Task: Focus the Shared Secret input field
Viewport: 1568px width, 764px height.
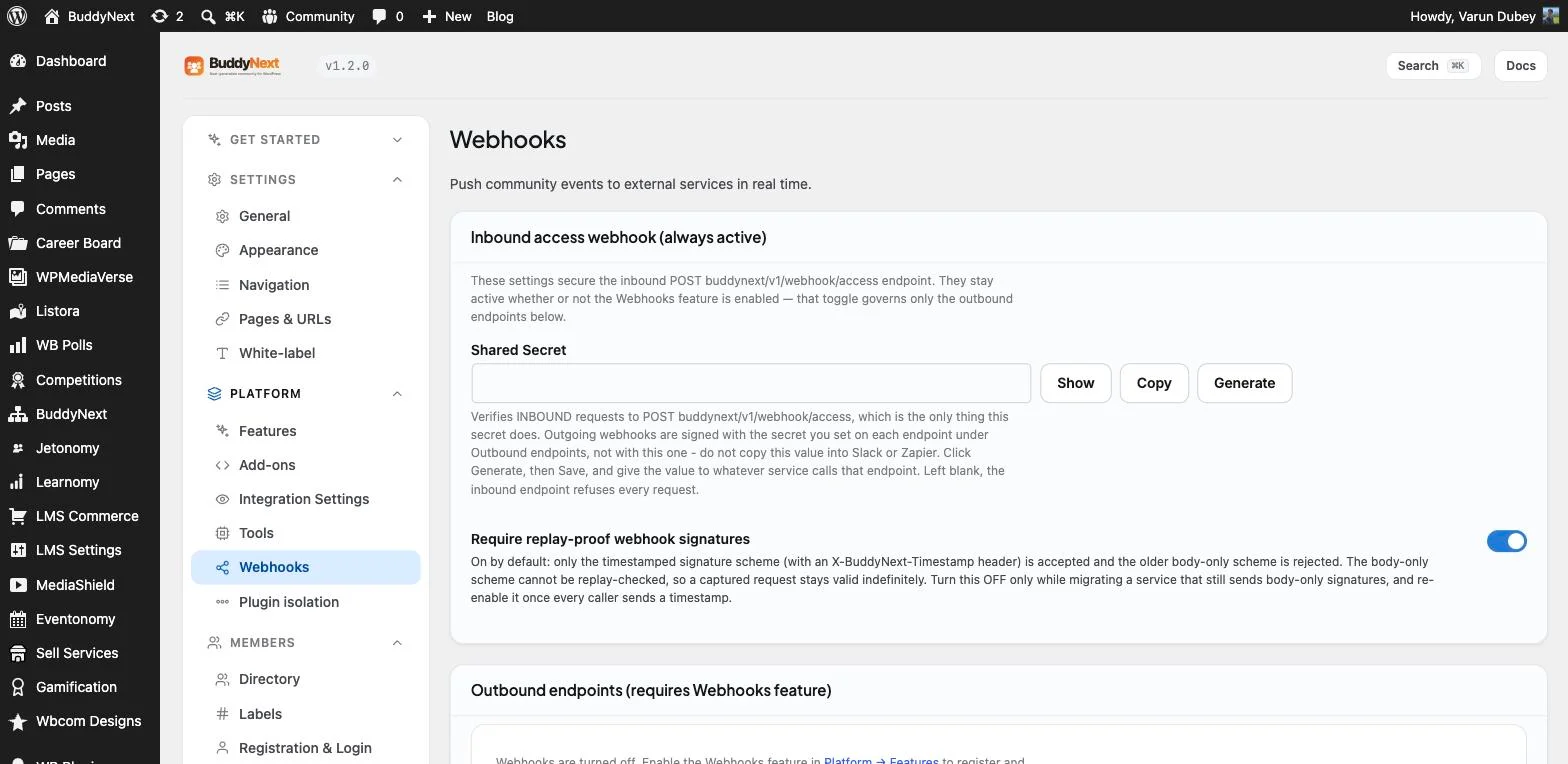Action: (751, 383)
